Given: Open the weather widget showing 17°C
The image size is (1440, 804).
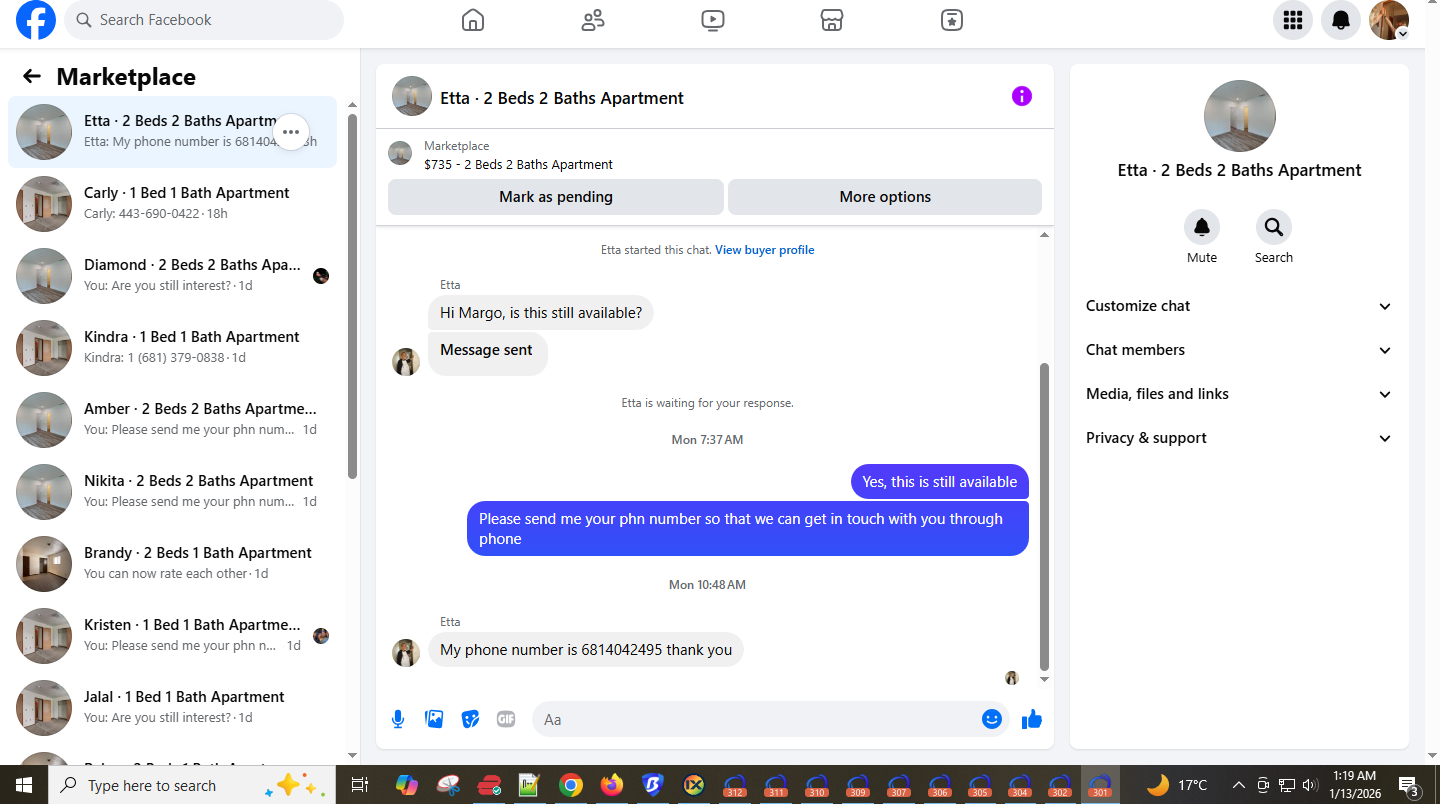Looking at the screenshot, I should 1177,785.
